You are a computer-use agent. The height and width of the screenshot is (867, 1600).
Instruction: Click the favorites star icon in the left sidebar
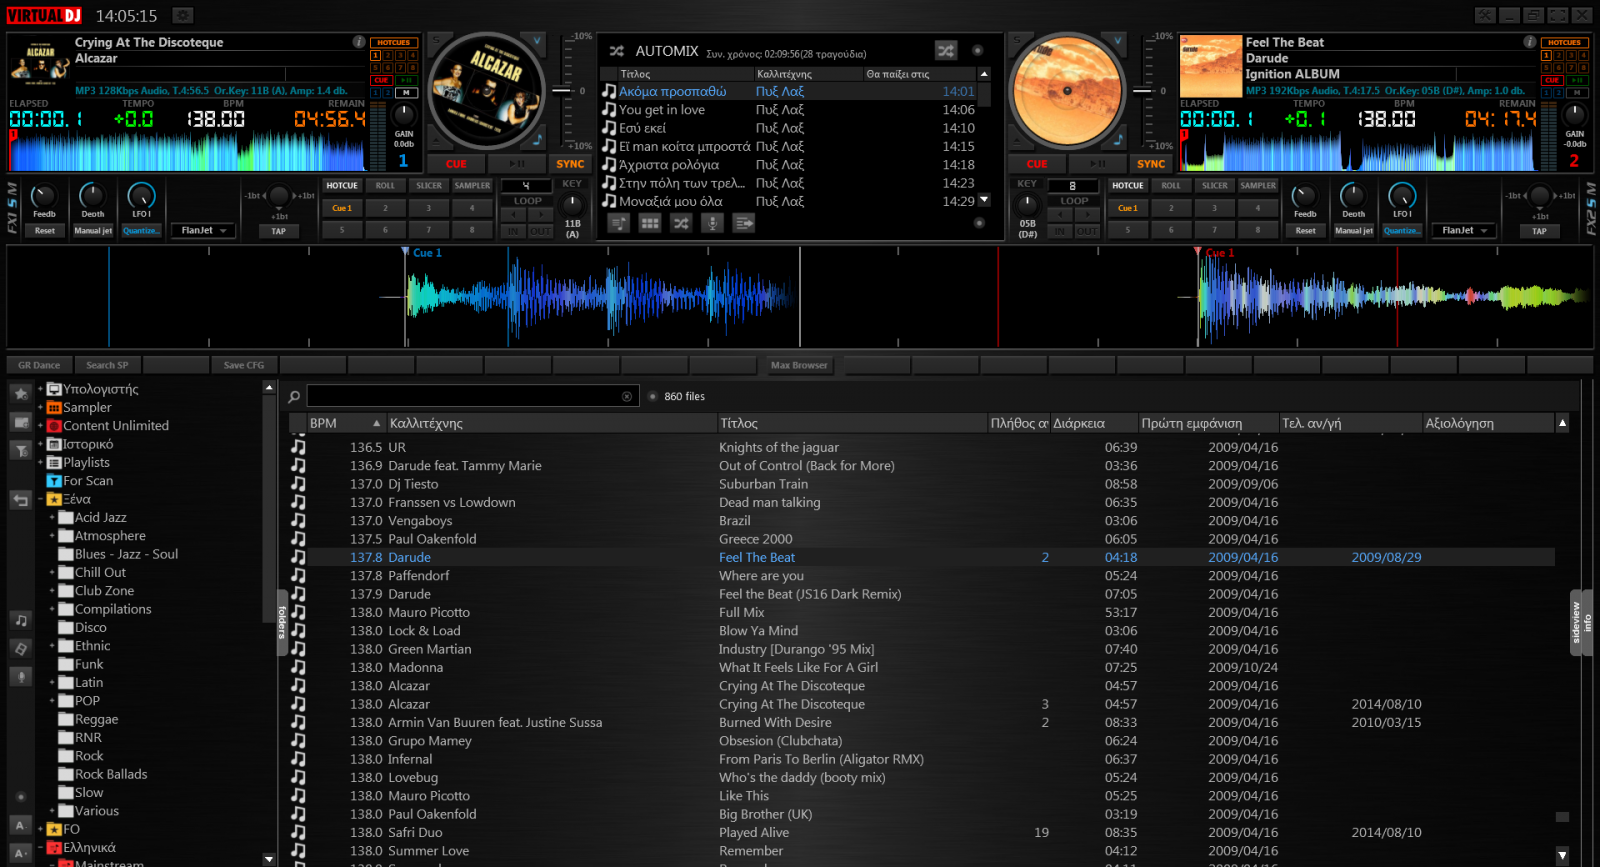coord(20,393)
